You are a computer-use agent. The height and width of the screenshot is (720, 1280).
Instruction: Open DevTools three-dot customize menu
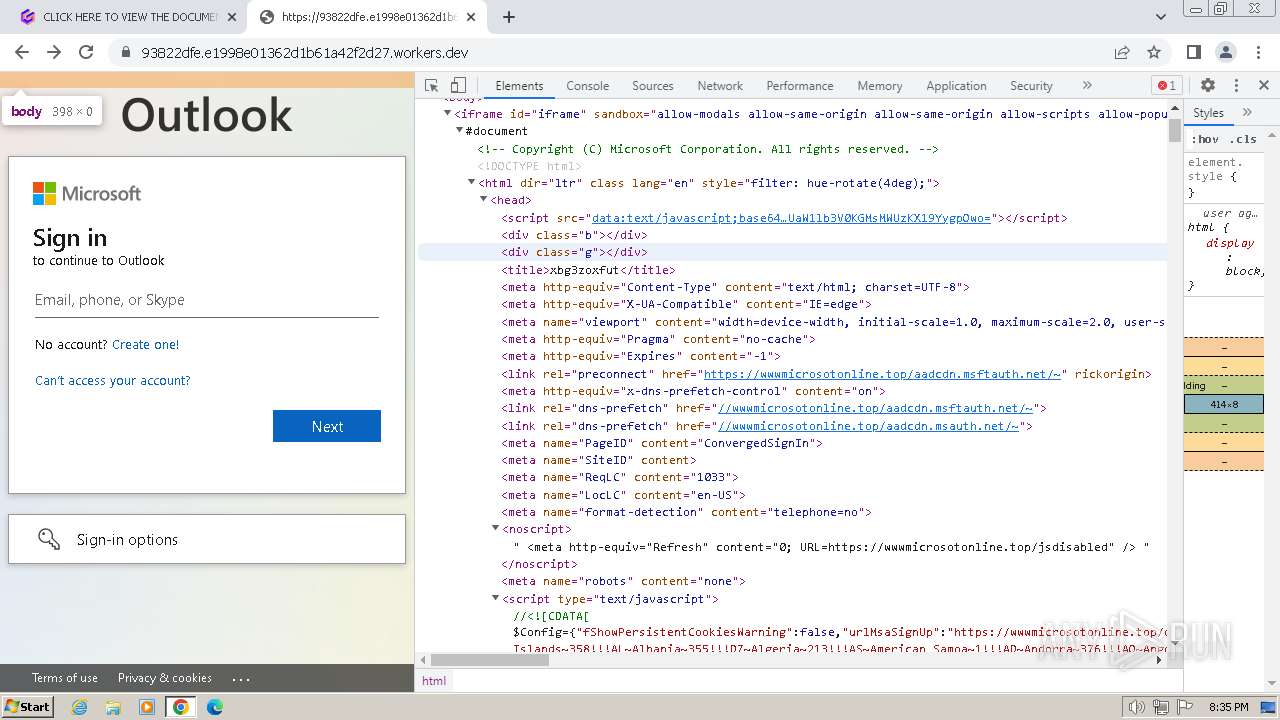point(1236,86)
